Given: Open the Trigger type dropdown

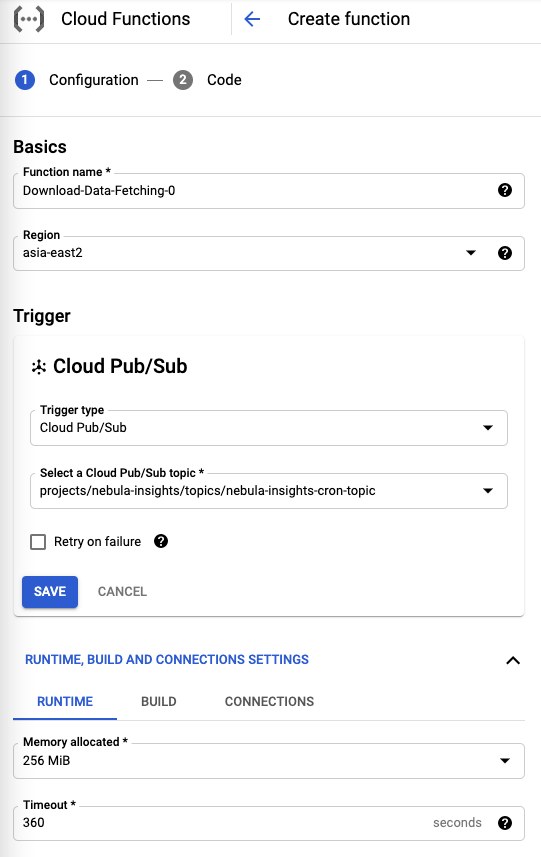Looking at the screenshot, I should click(269, 428).
